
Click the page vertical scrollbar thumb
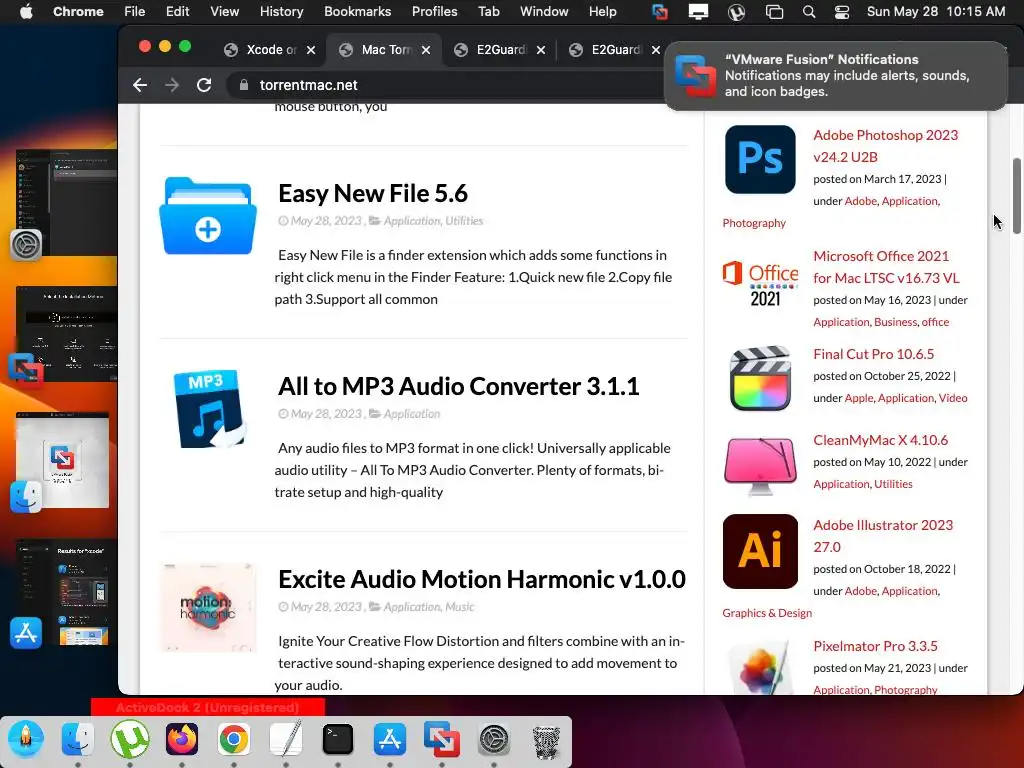click(x=1016, y=197)
